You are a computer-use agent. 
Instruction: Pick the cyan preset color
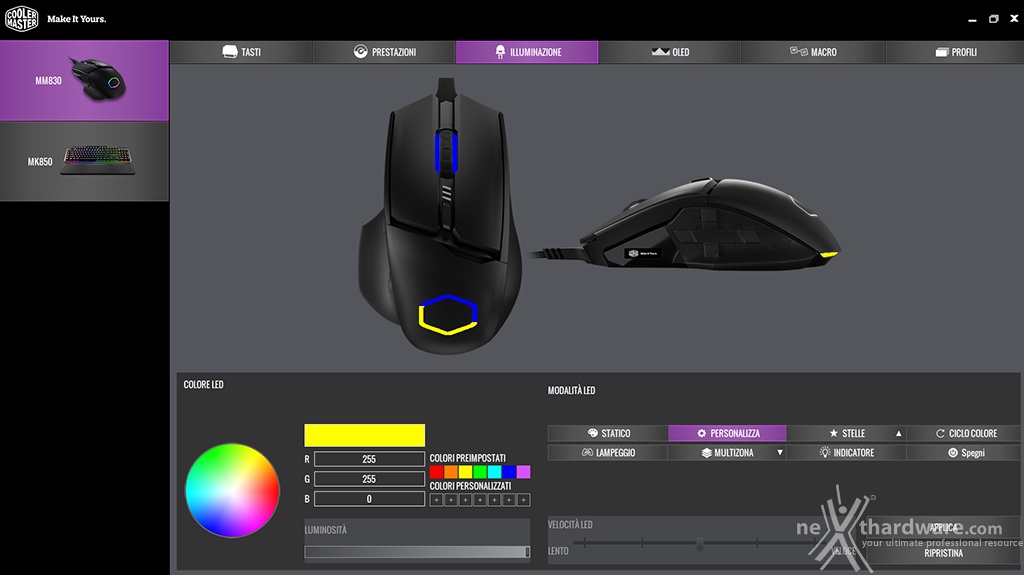click(494, 472)
